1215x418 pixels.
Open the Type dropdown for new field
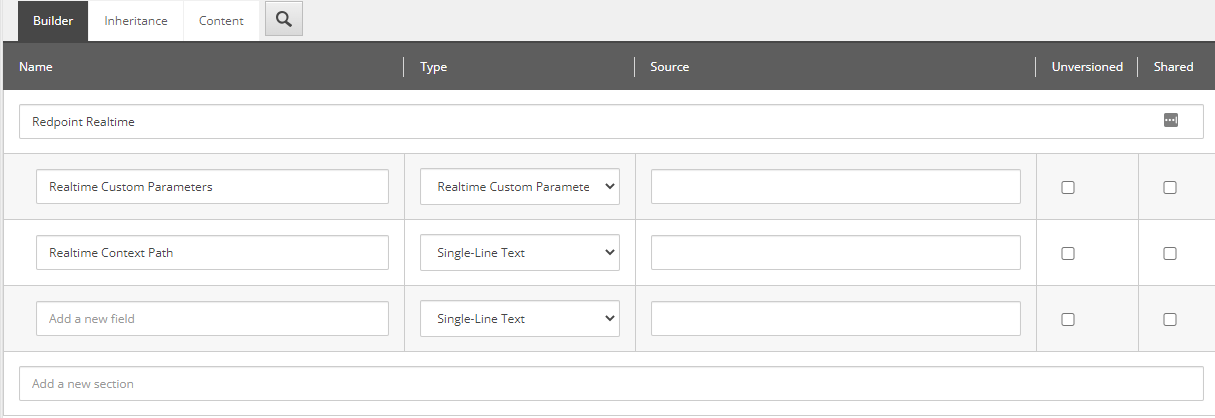point(519,319)
